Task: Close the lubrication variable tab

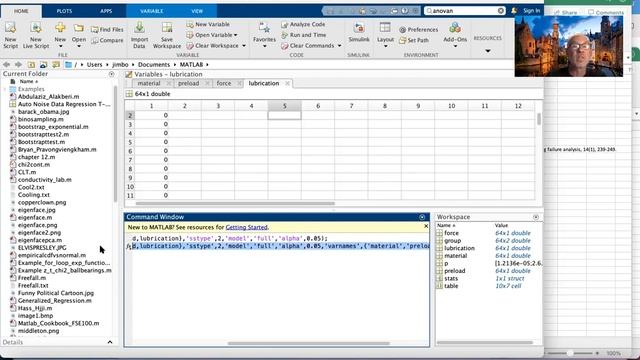Action: (287, 83)
